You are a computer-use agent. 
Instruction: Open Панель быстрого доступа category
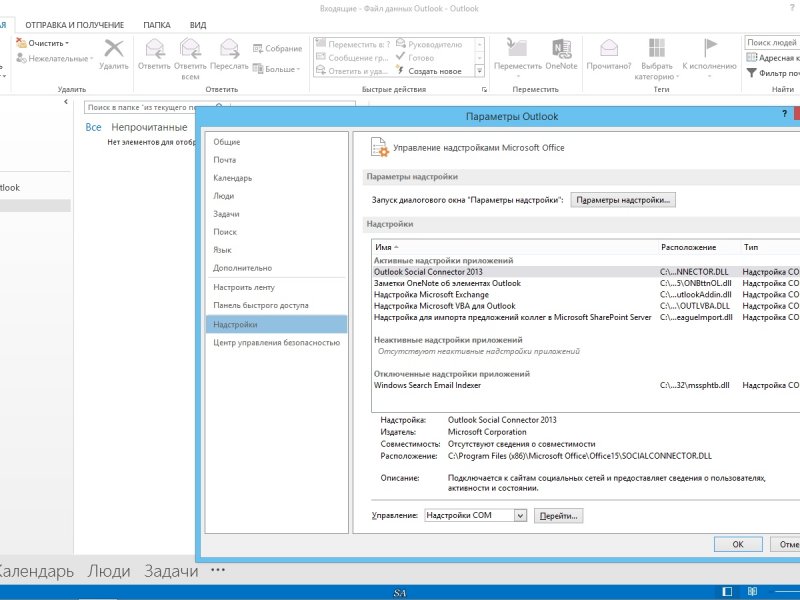(x=276, y=305)
